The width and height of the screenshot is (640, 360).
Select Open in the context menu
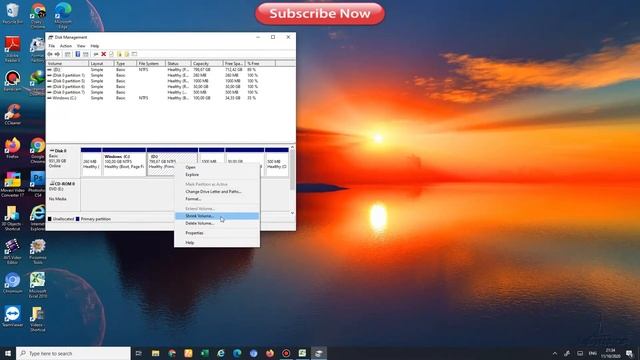pos(217,167)
